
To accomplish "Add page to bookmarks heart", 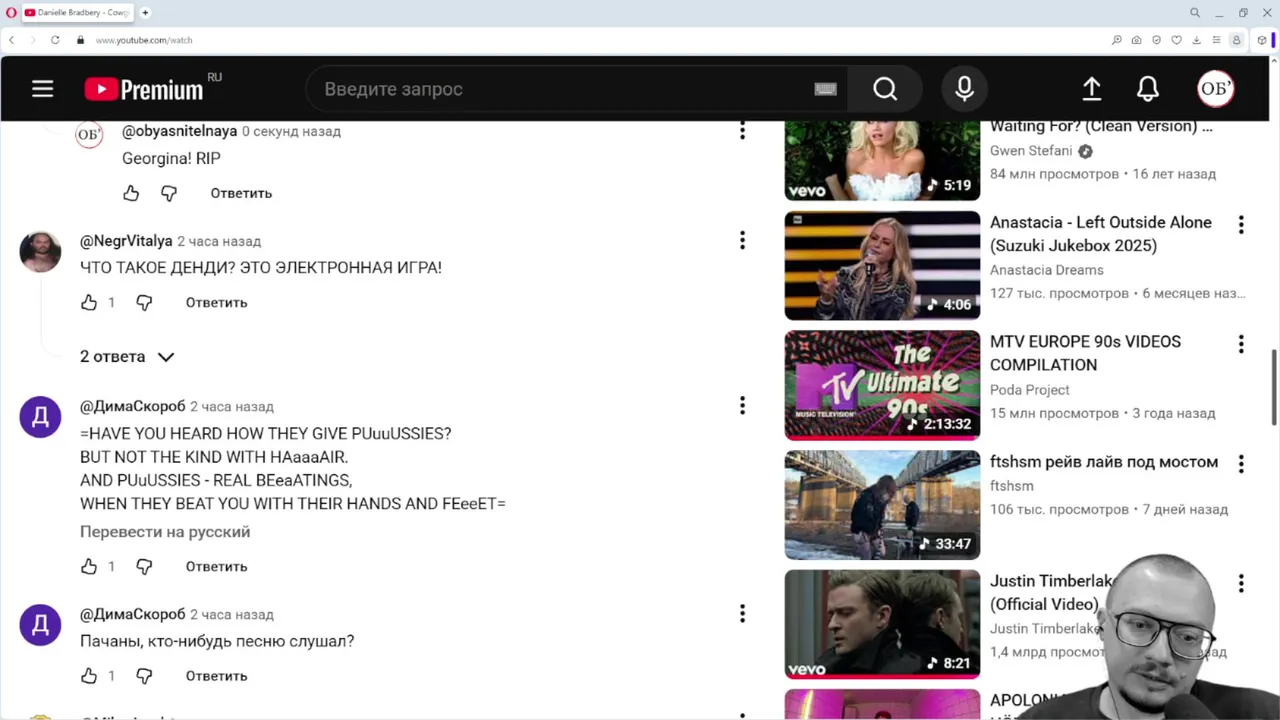I will click(x=1176, y=40).
